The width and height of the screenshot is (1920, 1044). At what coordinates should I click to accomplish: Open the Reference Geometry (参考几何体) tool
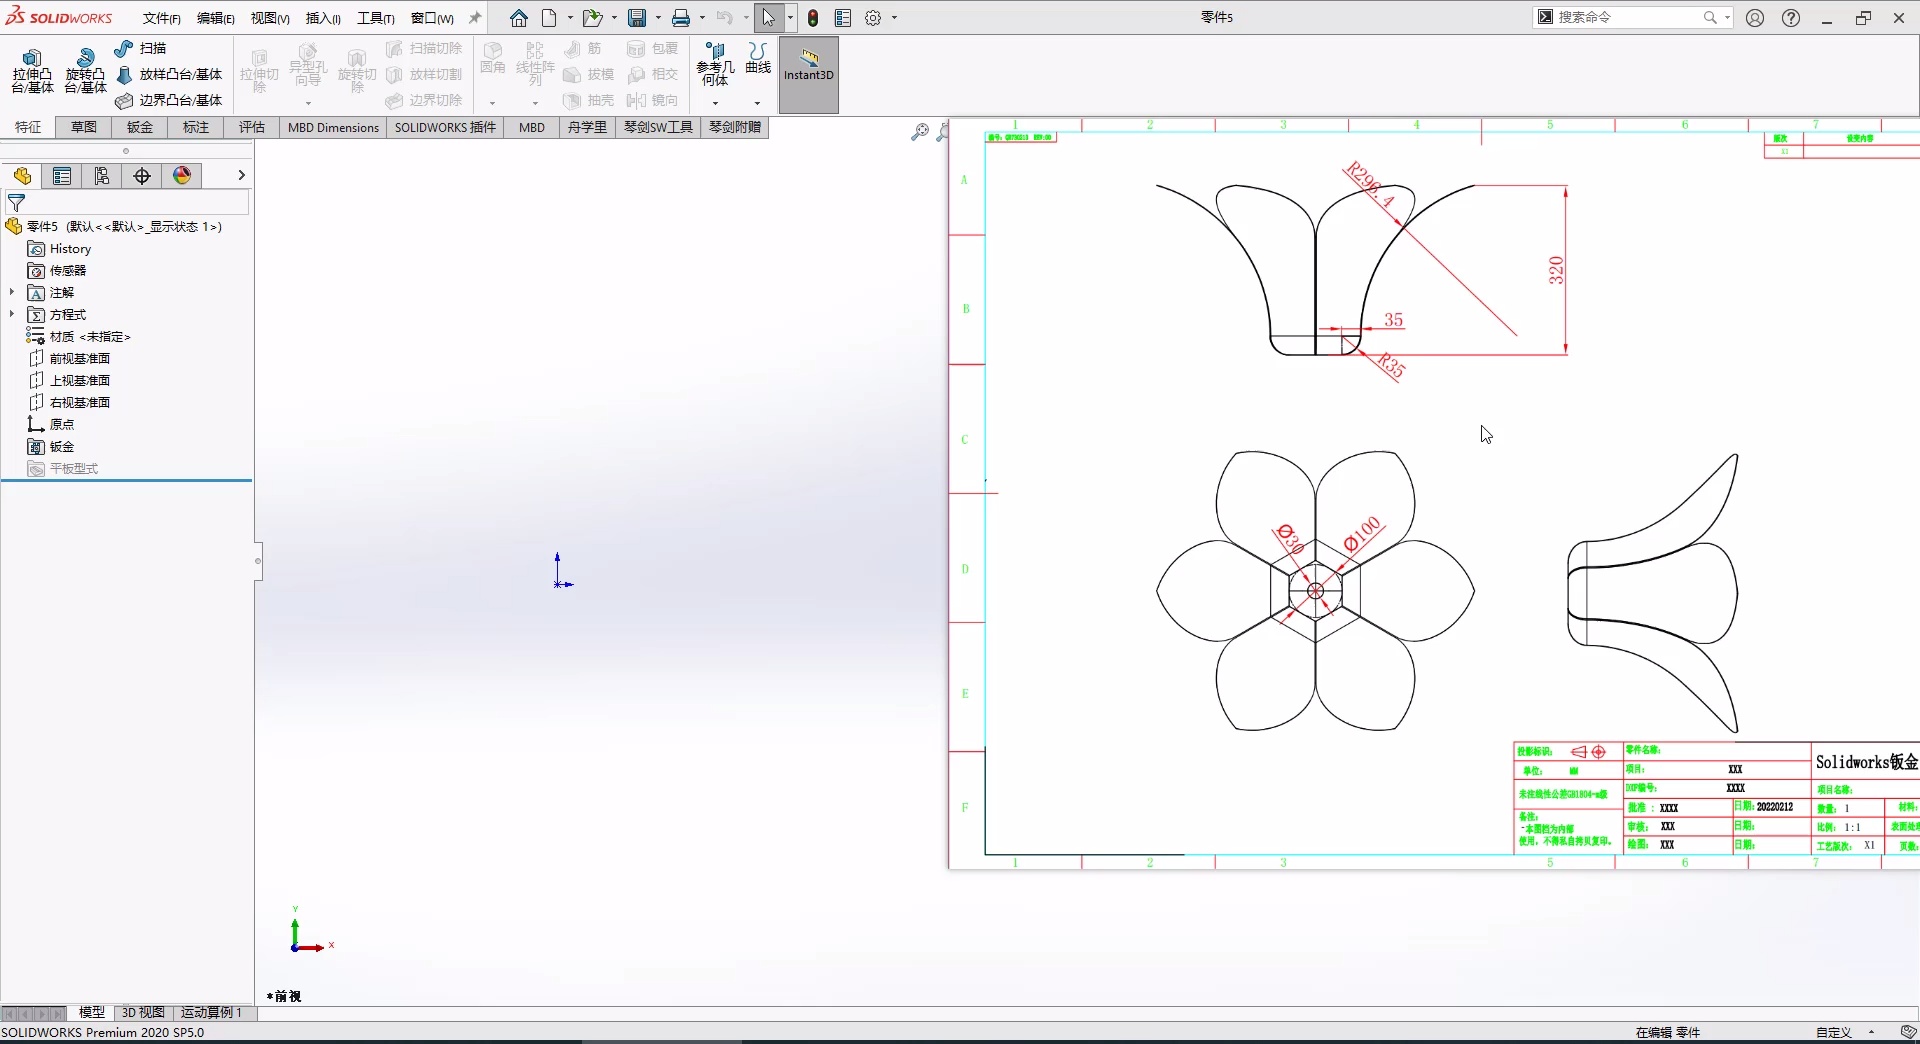click(715, 64)
